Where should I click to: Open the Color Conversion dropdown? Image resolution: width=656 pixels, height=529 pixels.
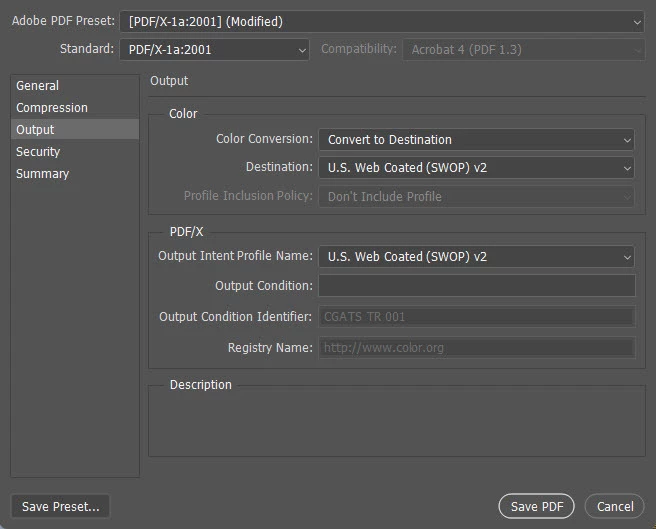click(476, 139)
